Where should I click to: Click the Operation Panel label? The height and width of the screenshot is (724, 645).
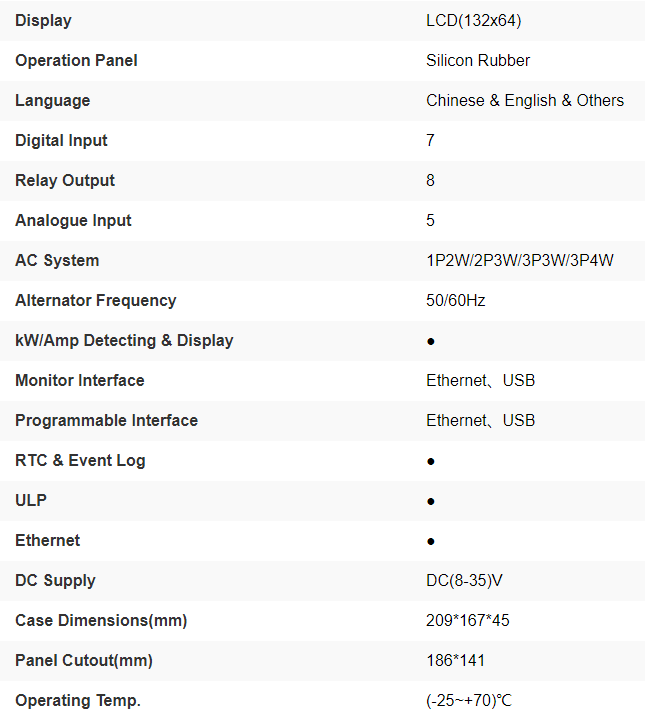[76, 60]
